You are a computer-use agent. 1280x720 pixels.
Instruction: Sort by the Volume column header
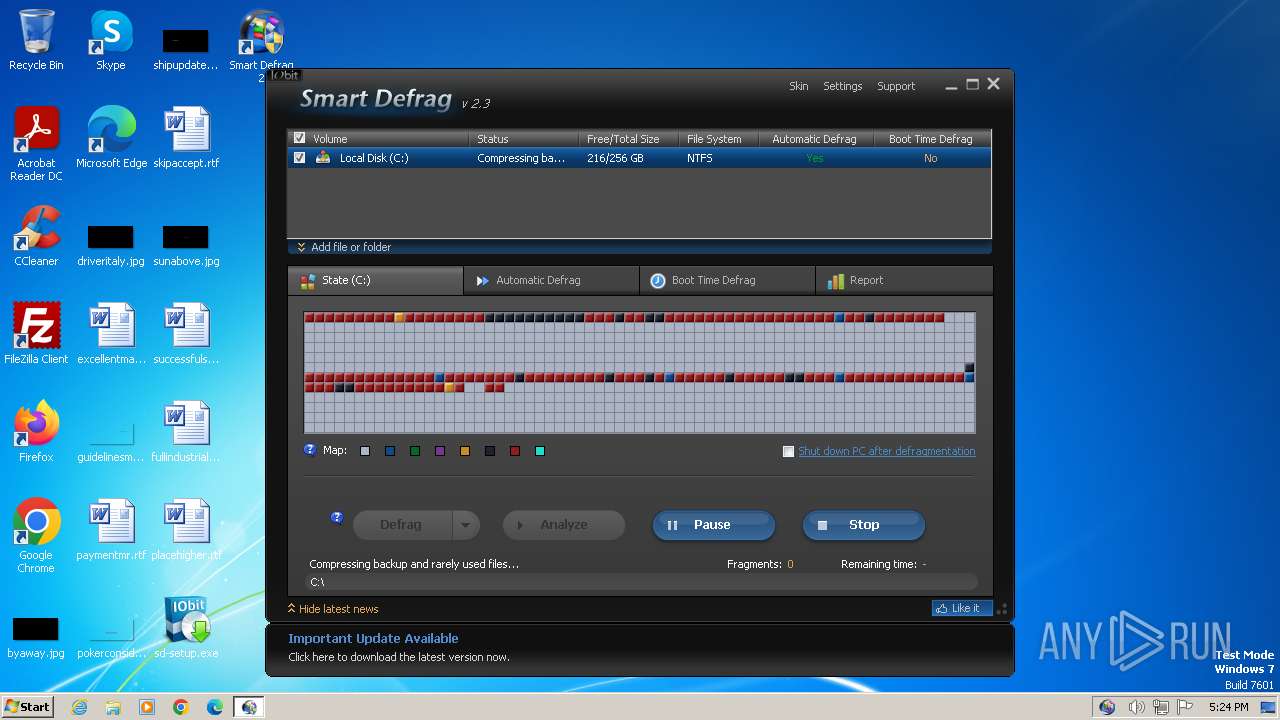[x=388, y=139]
